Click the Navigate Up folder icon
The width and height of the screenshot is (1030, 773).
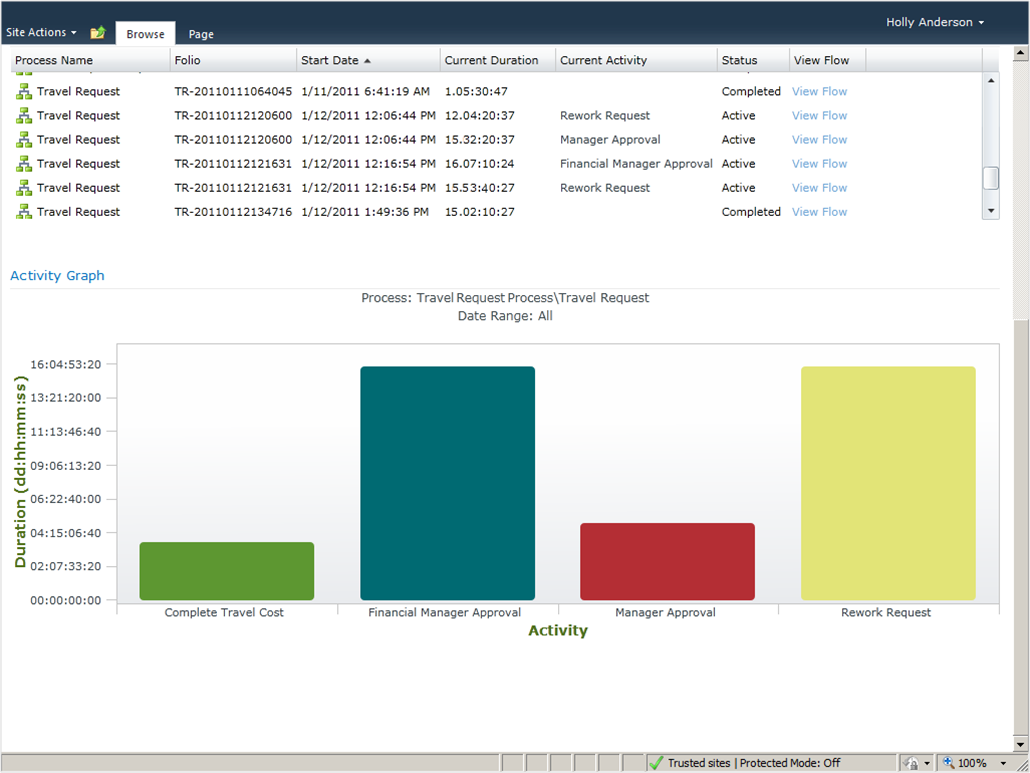tap(97, 33)
